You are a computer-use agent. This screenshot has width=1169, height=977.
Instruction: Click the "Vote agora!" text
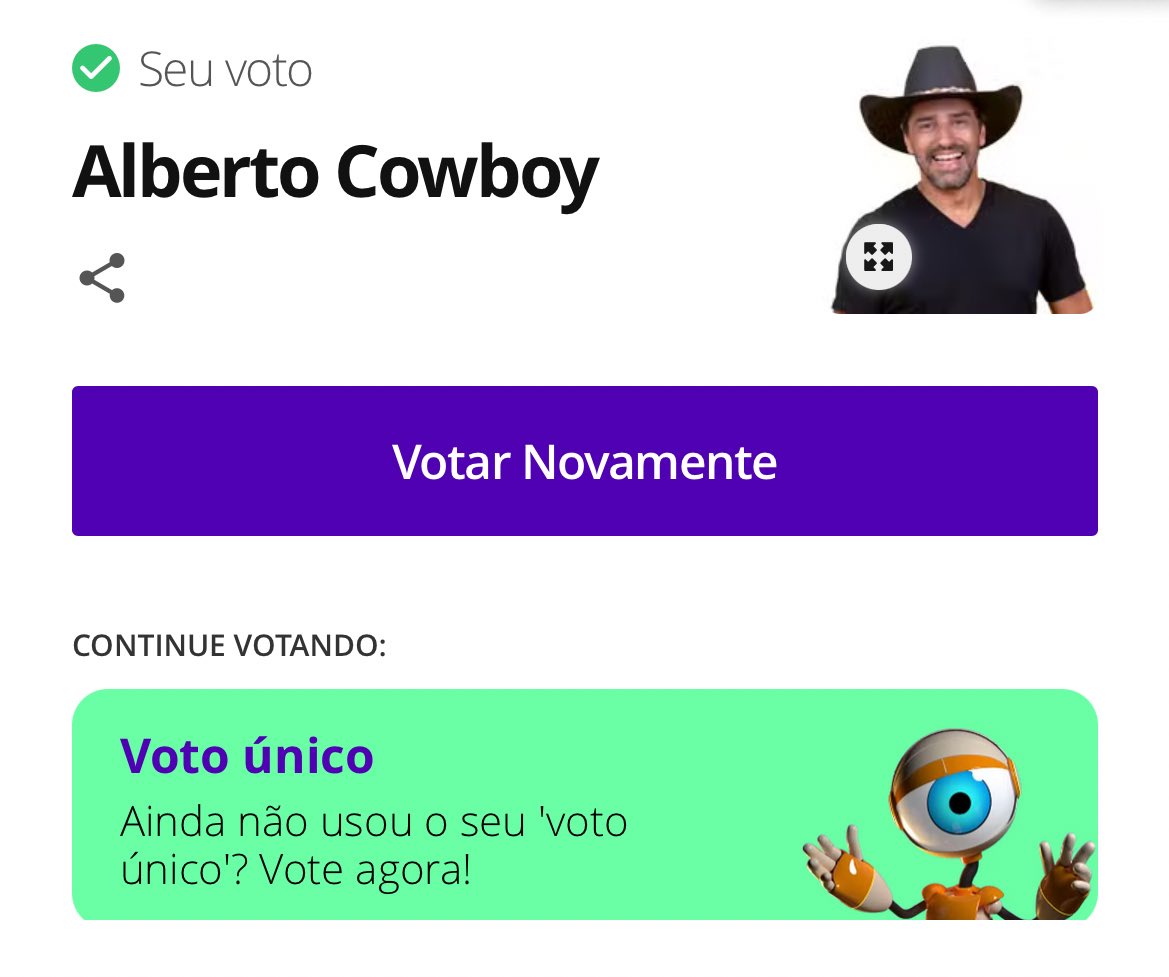coord(365,870)
